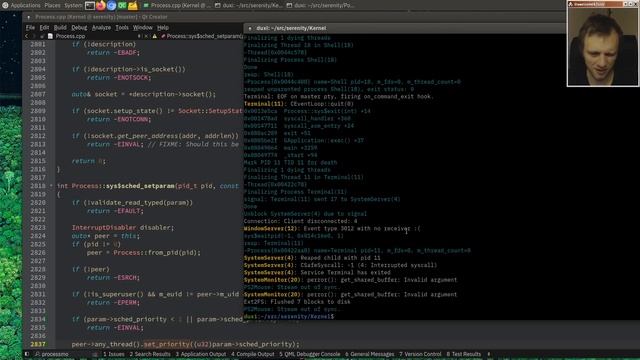
Task: Click the terminal prompt line at bottom
Action: point(289,316)
